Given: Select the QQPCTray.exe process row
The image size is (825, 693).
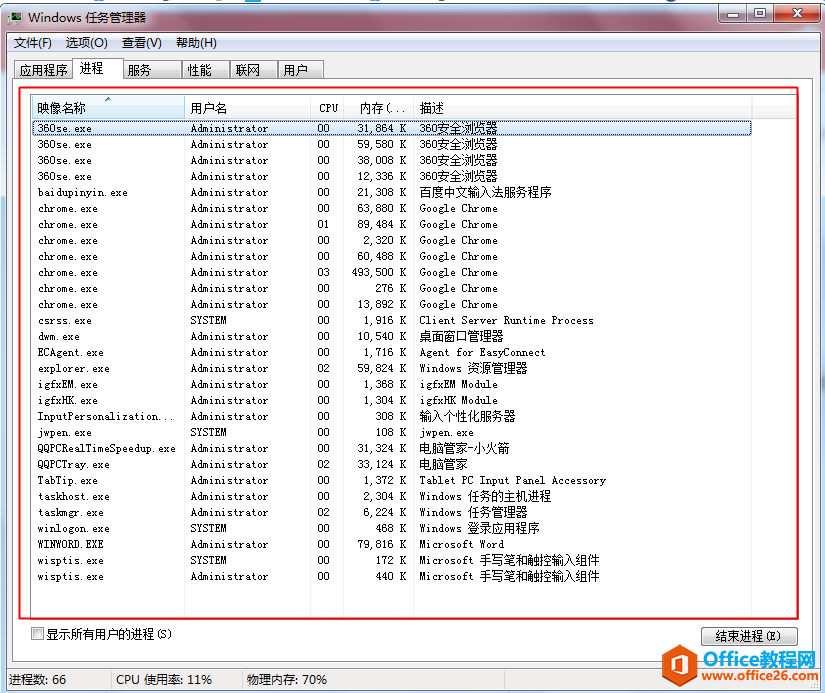Looking at the screenshot, I should tap(76, 464).
